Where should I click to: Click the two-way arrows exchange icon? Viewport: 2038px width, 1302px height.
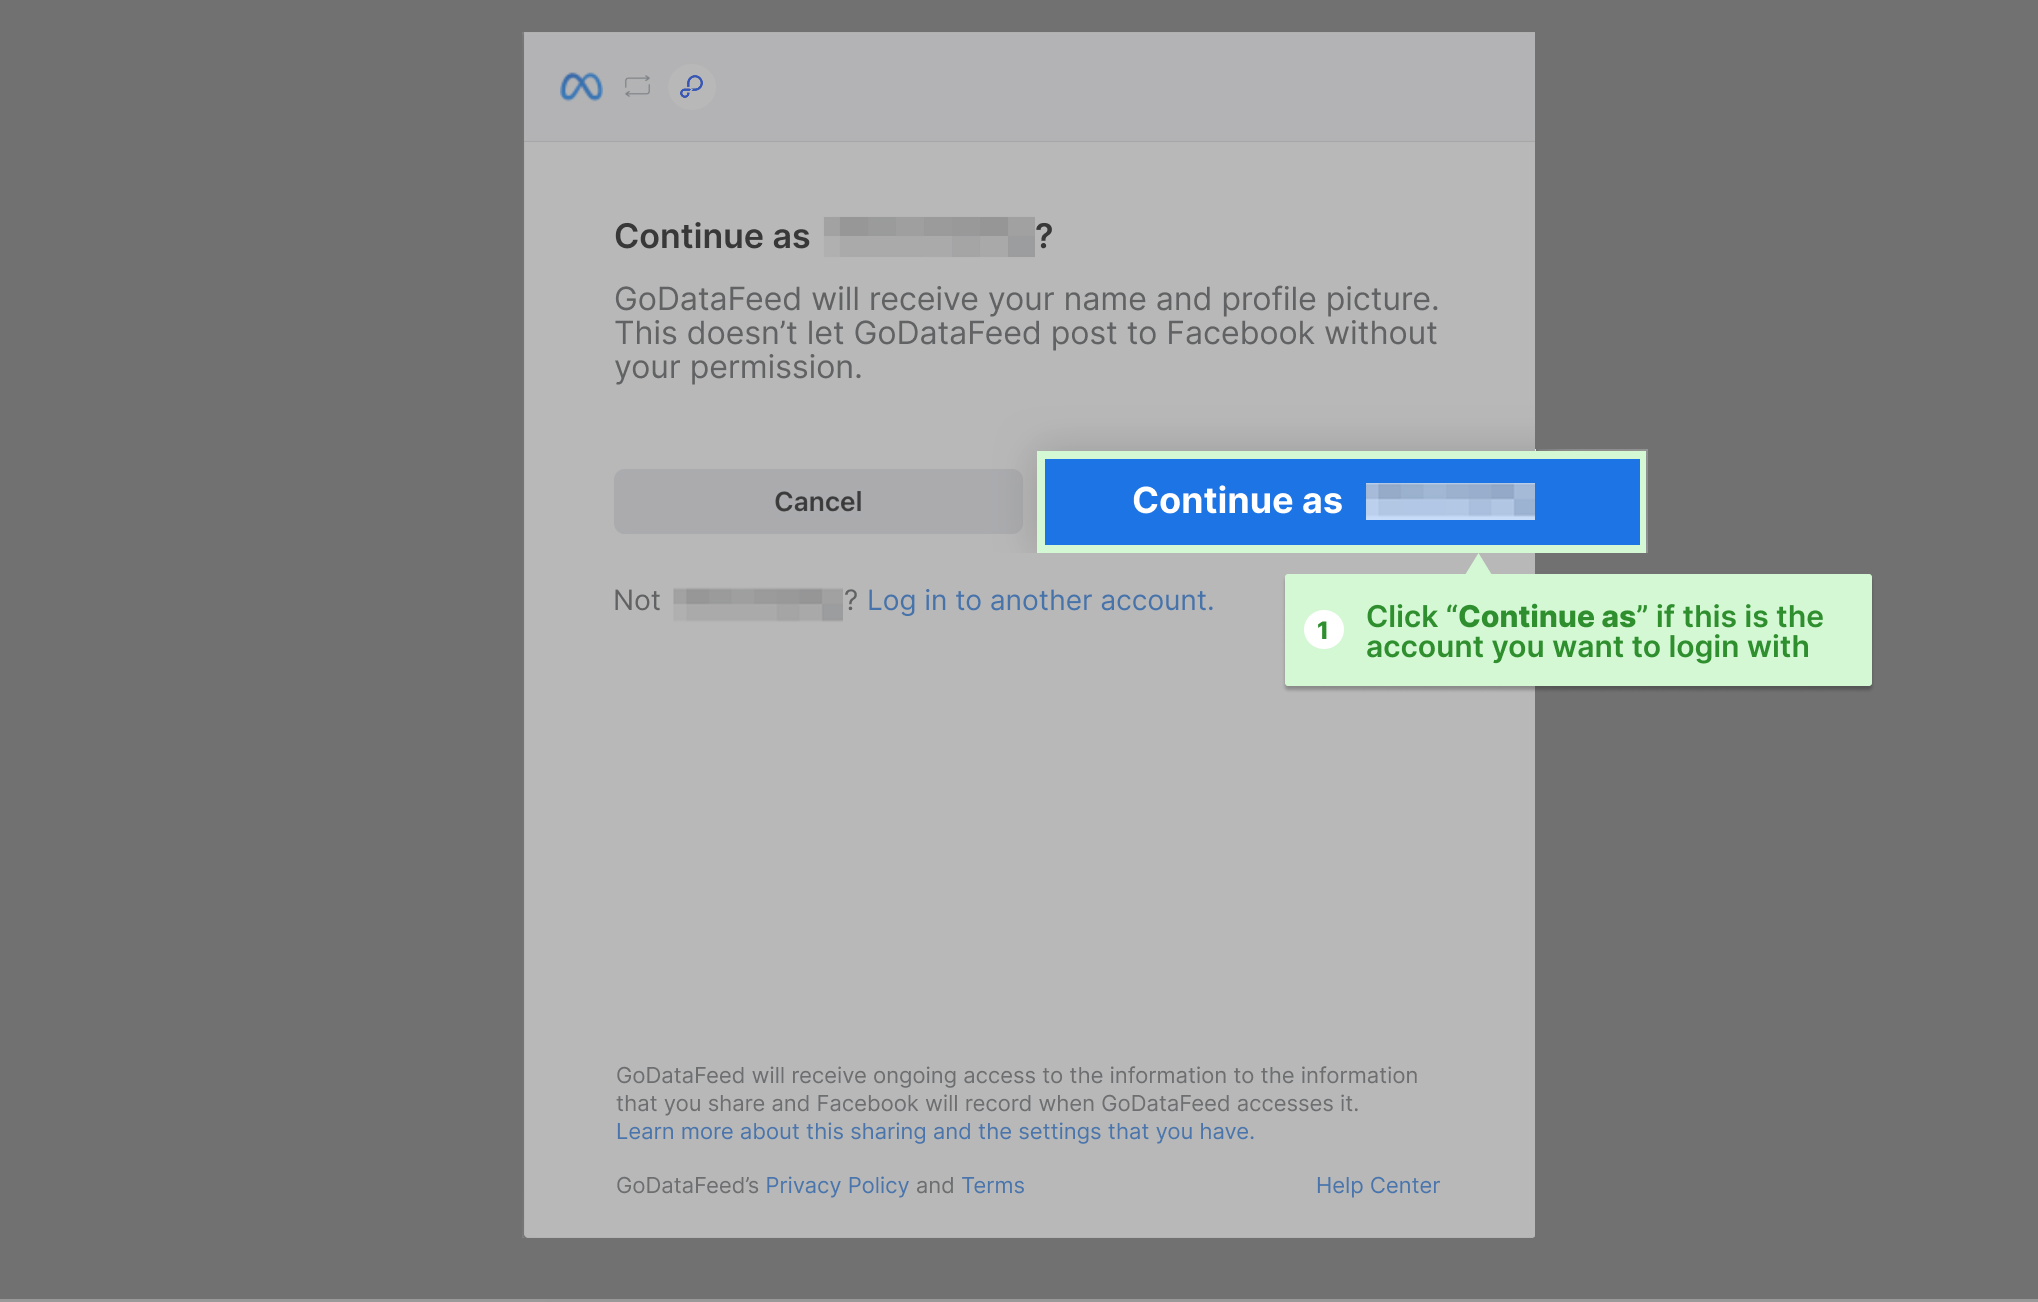click(637, 87)
